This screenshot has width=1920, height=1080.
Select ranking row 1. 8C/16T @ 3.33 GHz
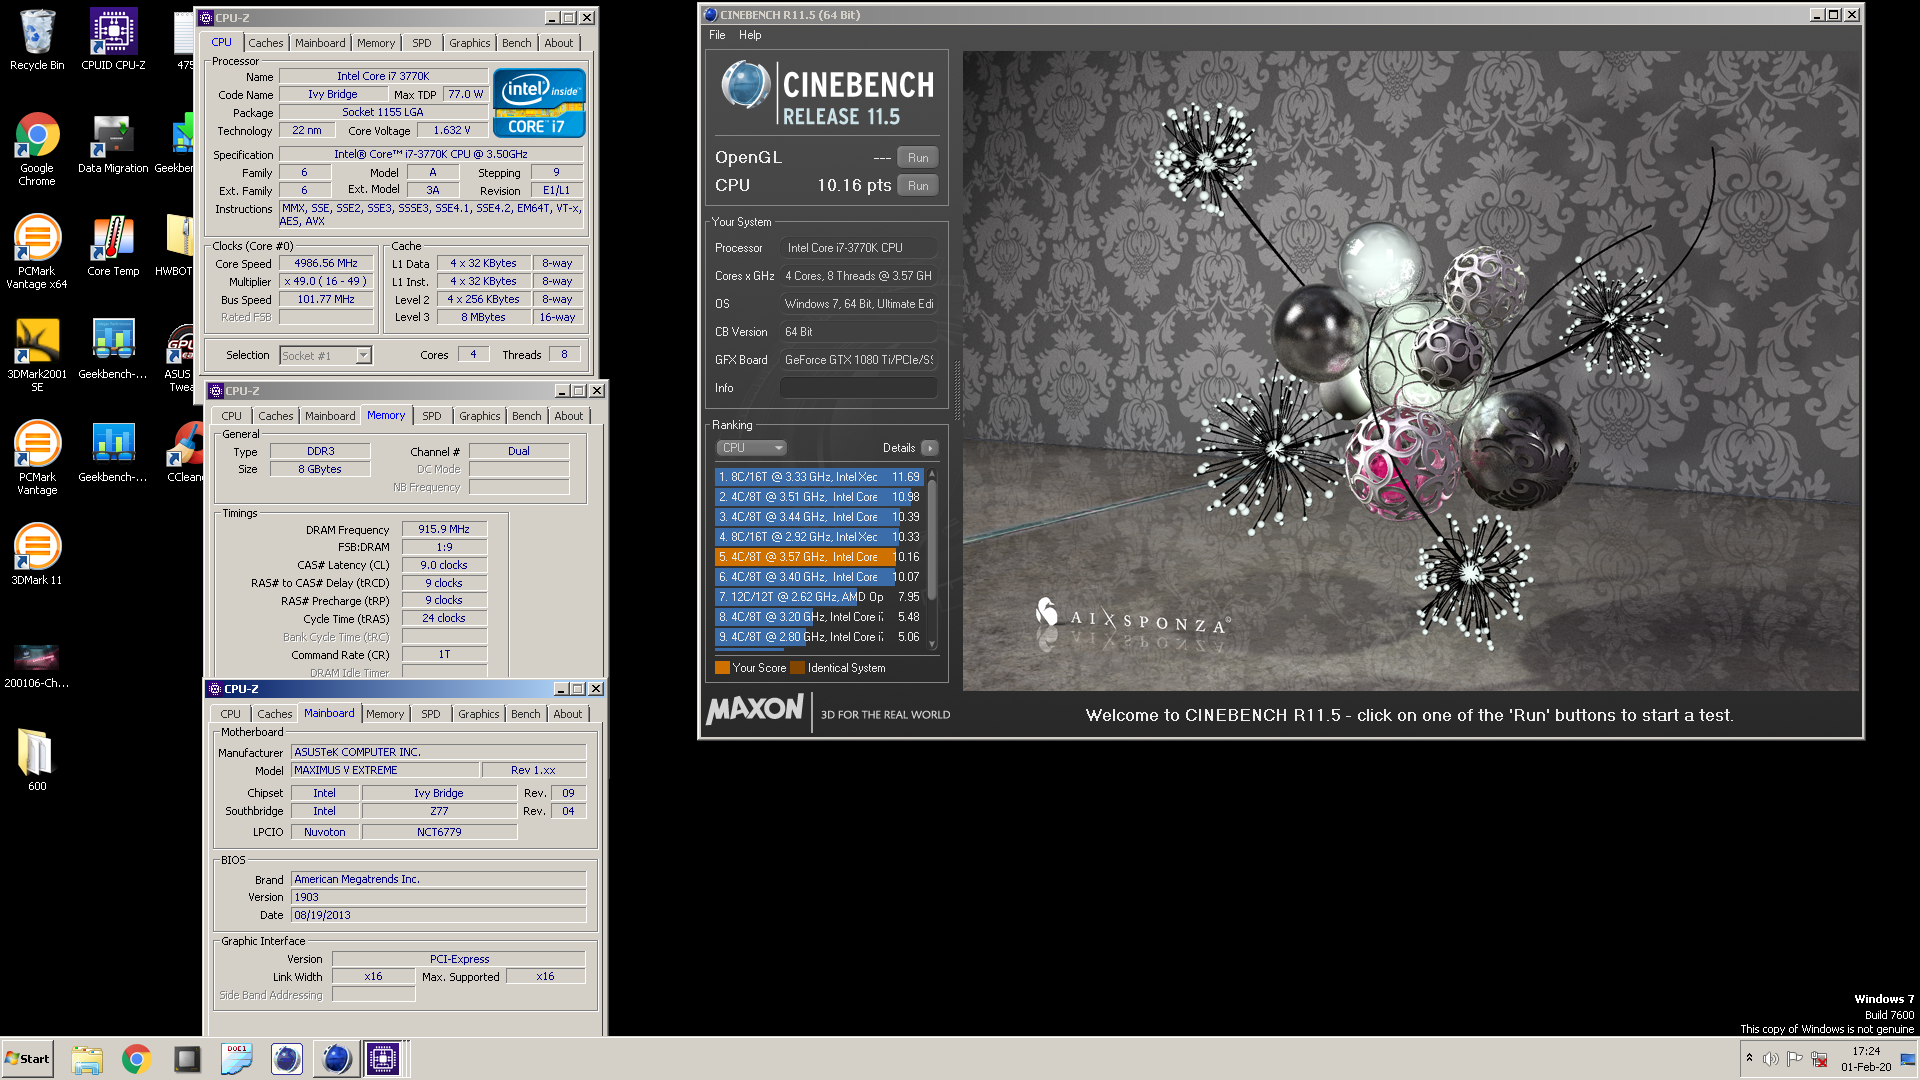point(819,477)
